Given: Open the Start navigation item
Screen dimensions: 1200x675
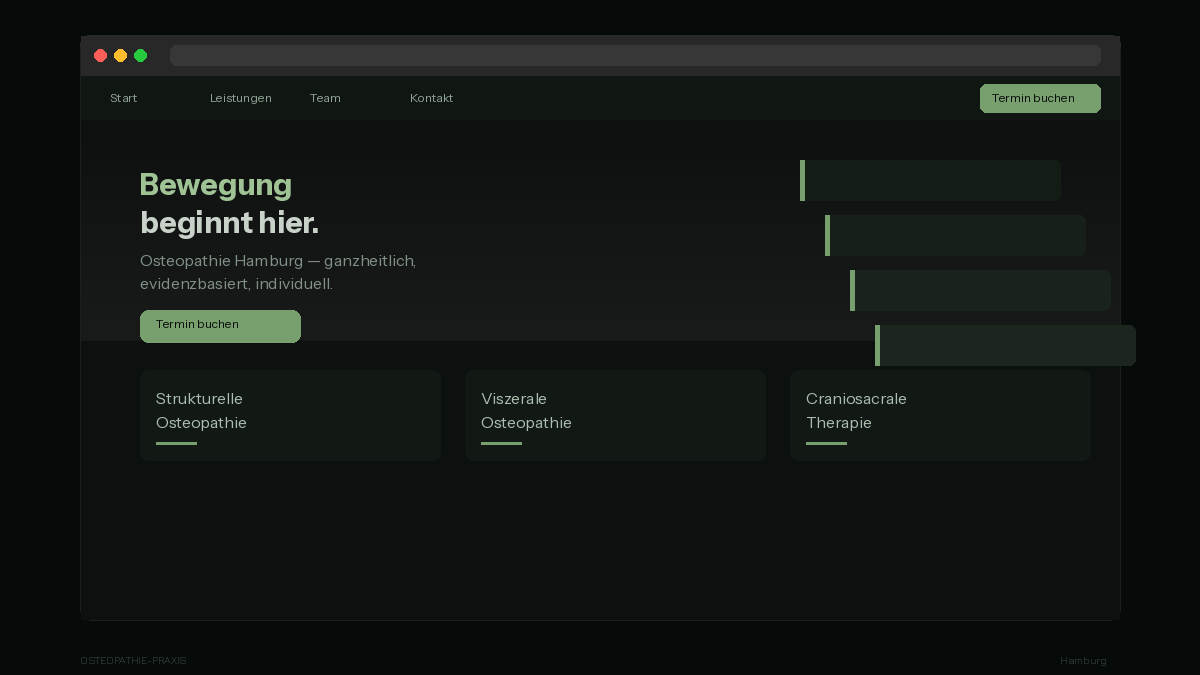Looking at the screenshot, I should click(123, 98).
